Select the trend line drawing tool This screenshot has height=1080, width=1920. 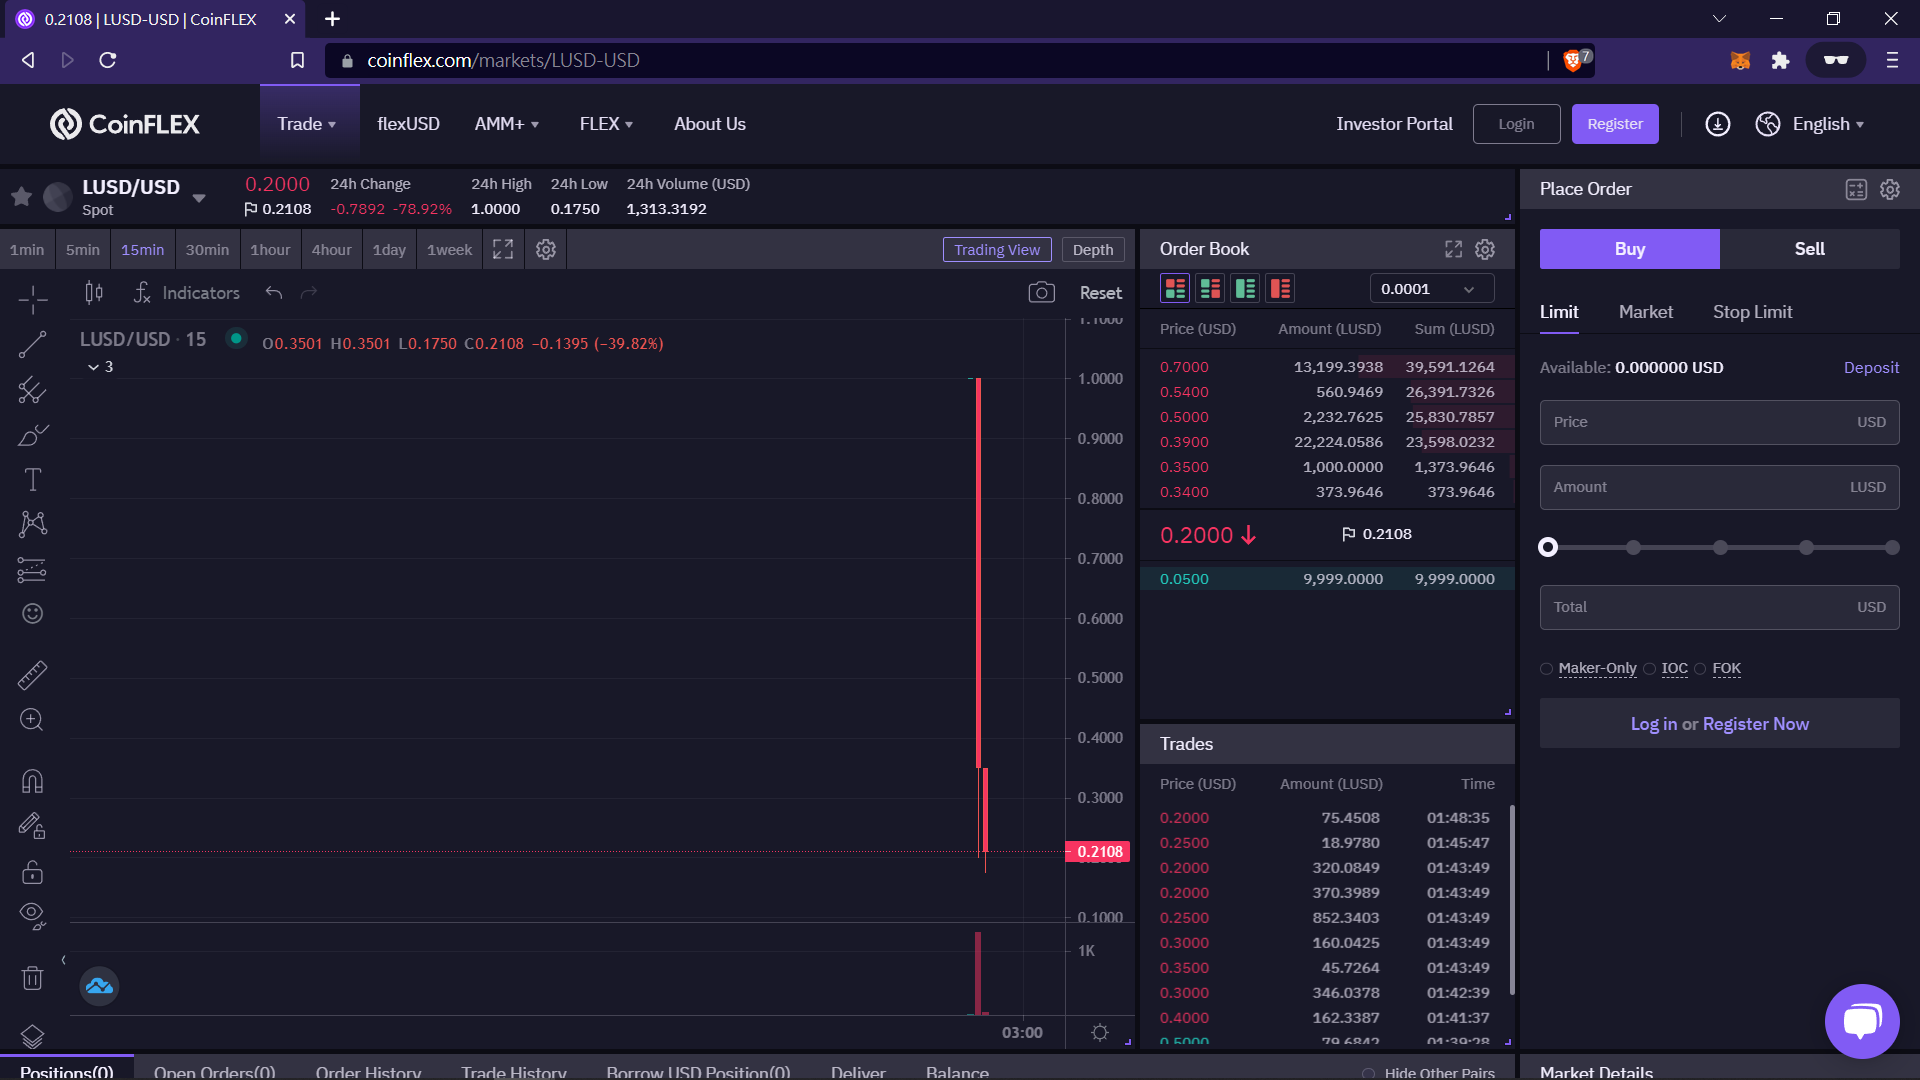pyautogui.click(x=32, y=344)
